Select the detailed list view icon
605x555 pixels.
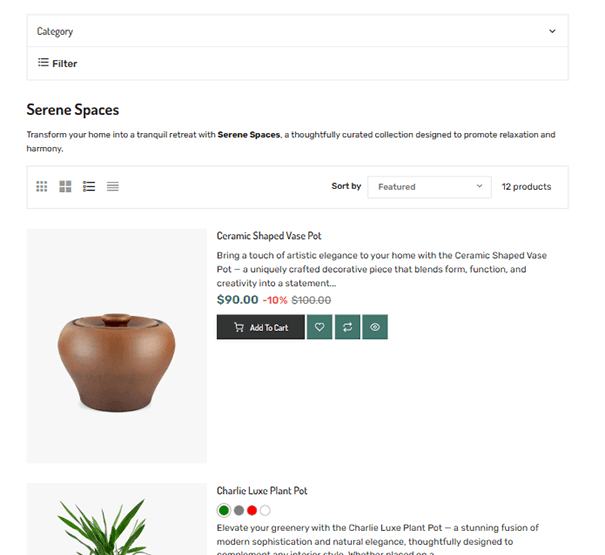point(89,187)
